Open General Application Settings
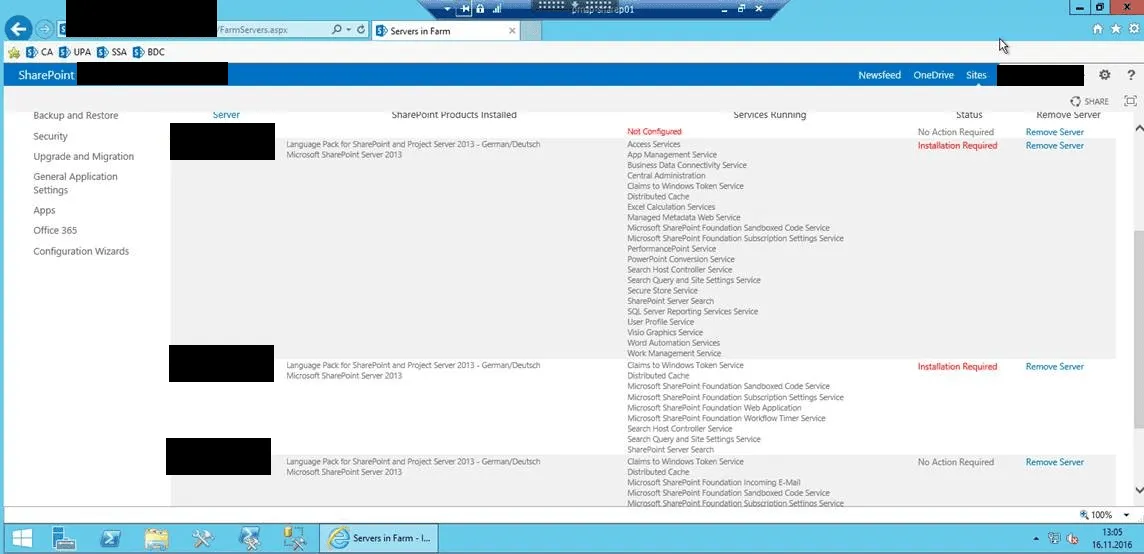The width and height of the screenshot is (1144, 554). pos(75,183)
